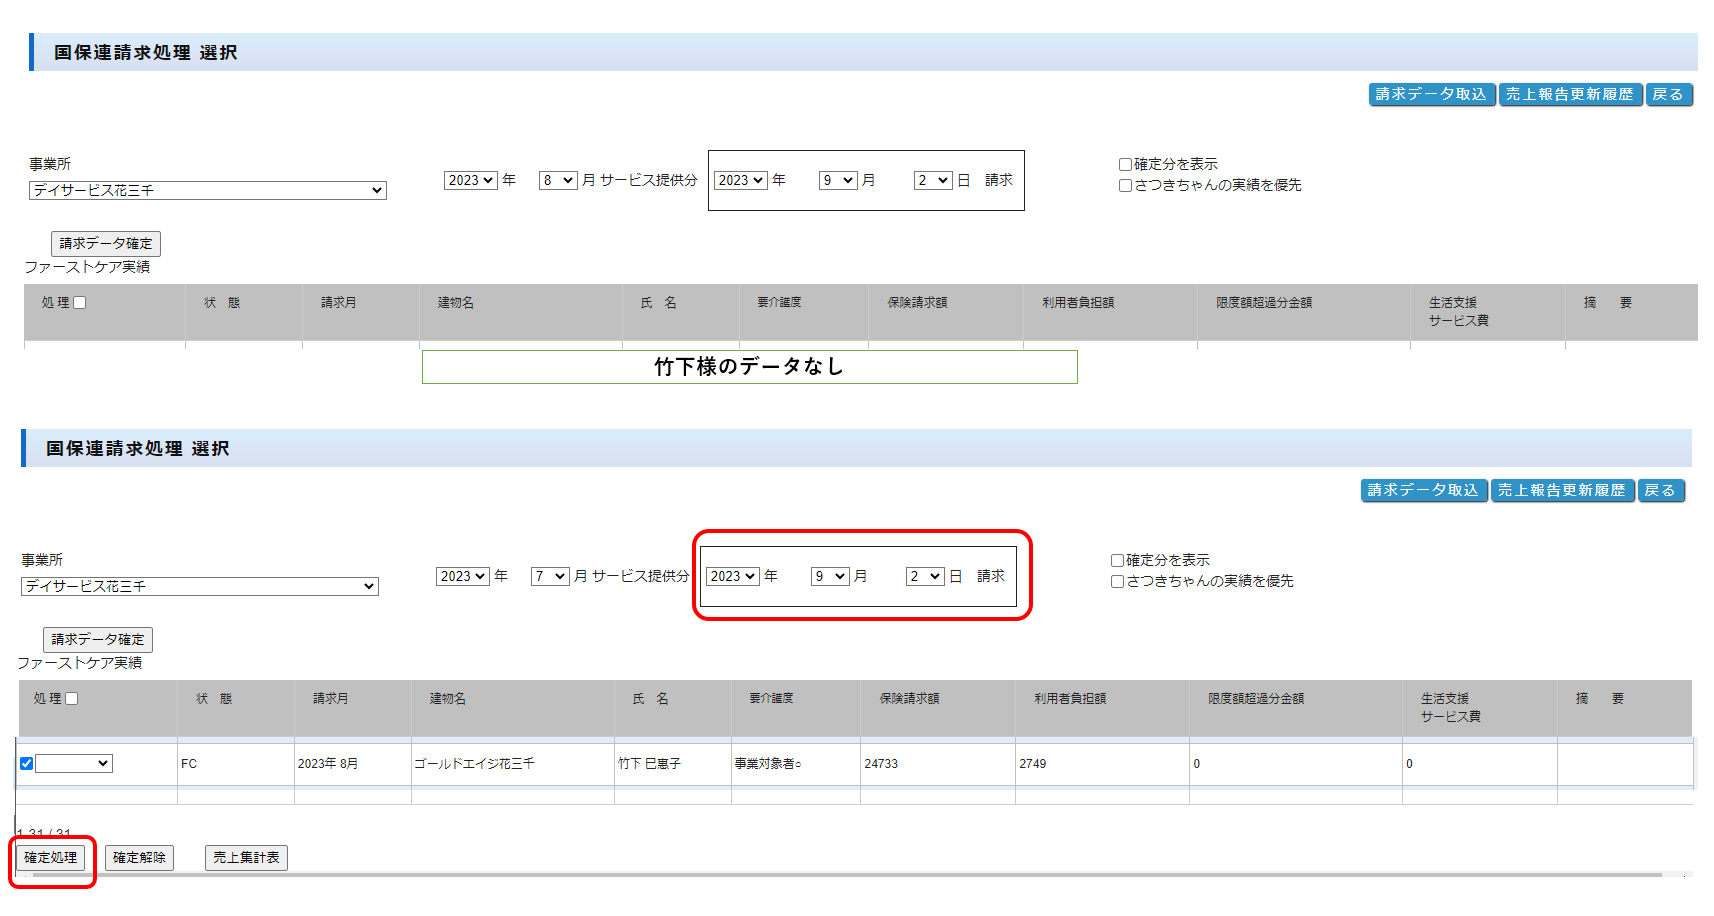
Task: Open the 売上集計表 report
Action: 246,858
